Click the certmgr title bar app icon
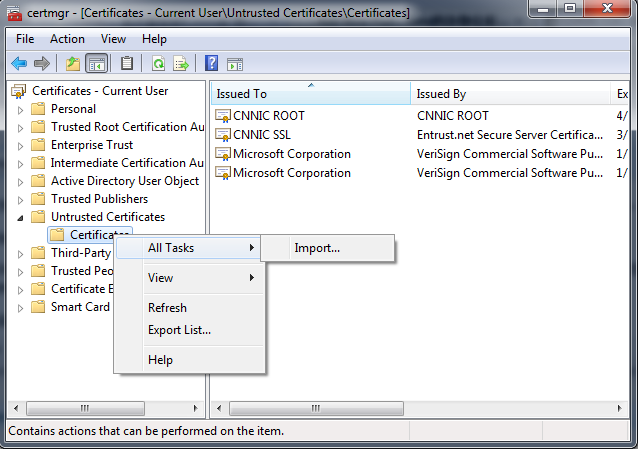 tap(15, 13)
